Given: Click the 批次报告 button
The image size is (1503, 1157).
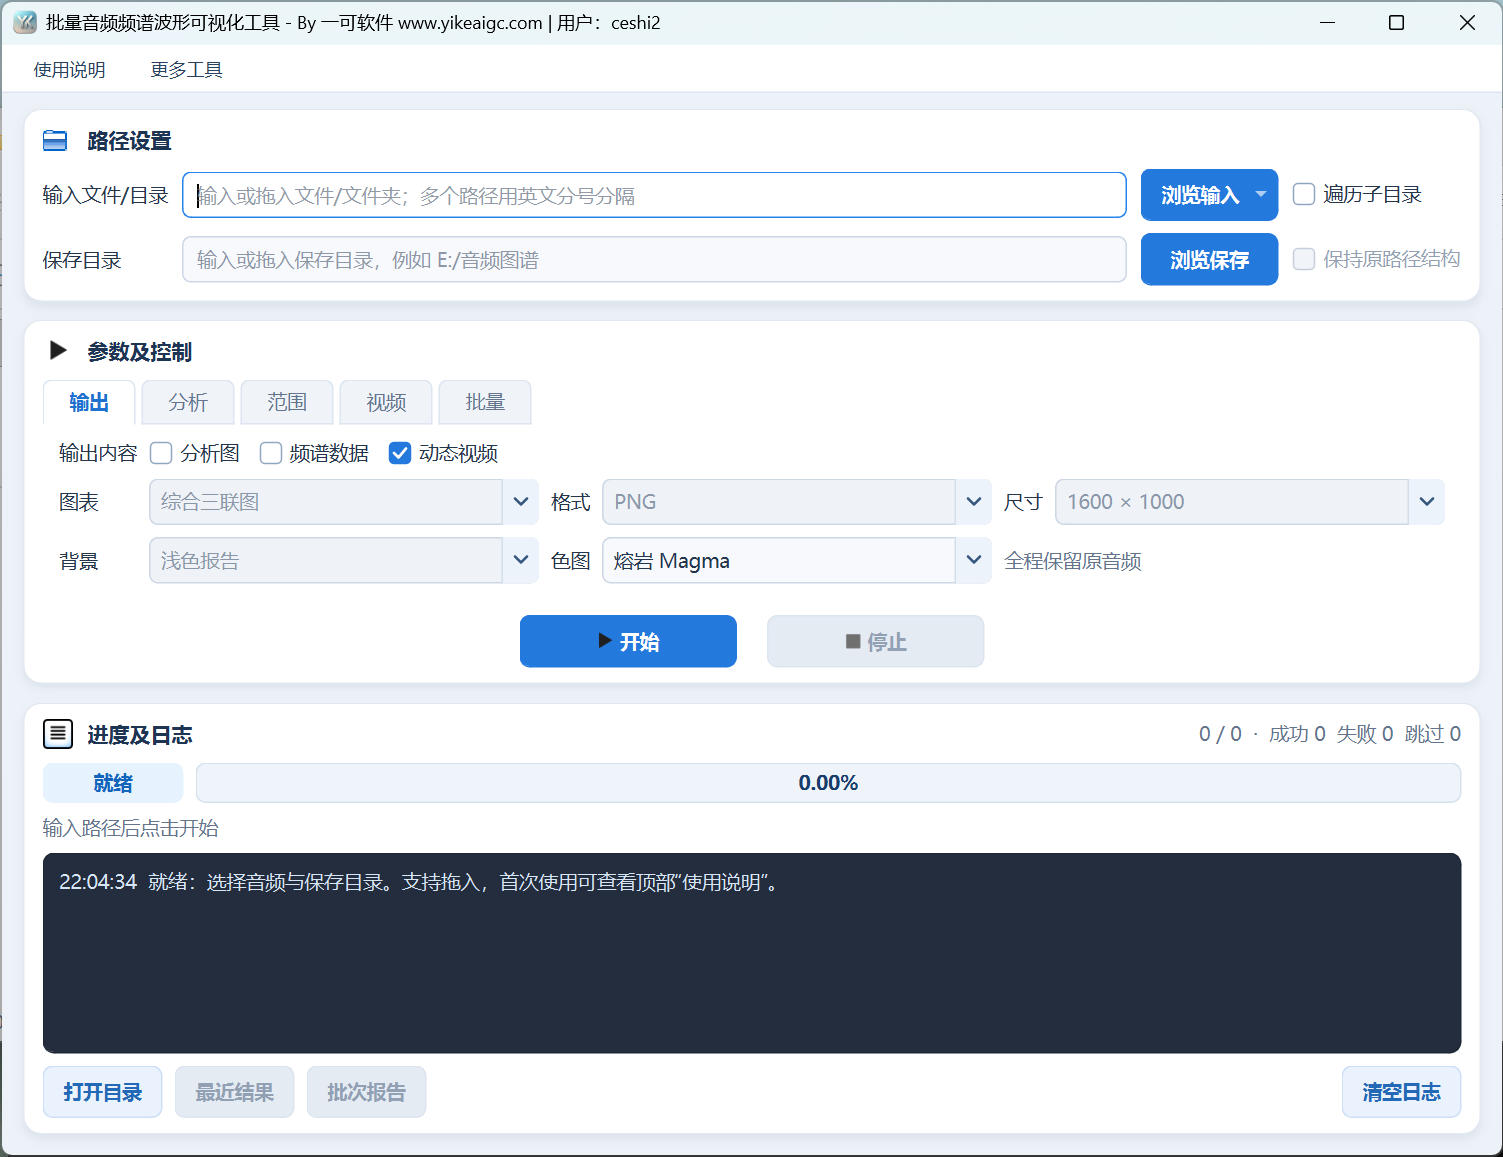Looking at the screenshot, I should [366, 1092].
